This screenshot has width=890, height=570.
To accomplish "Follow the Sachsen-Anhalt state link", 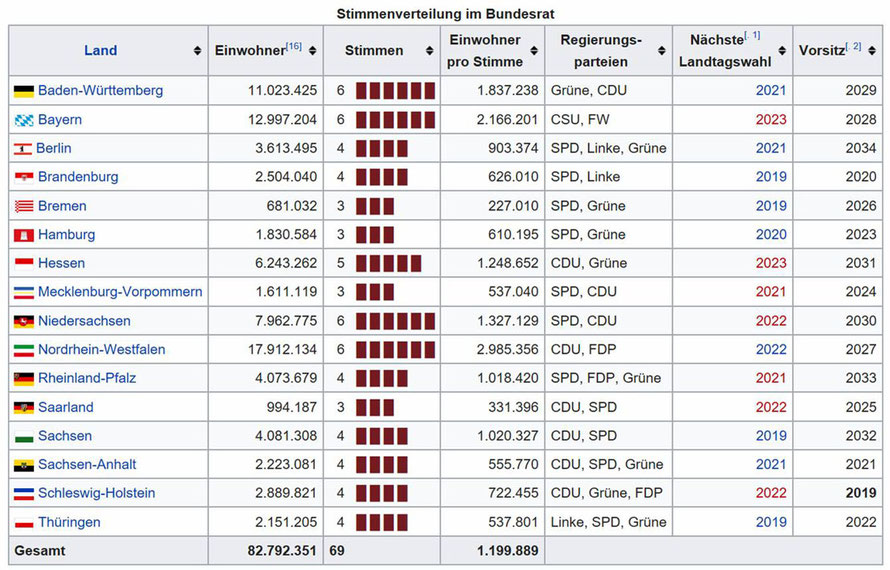I will [87, 465].
